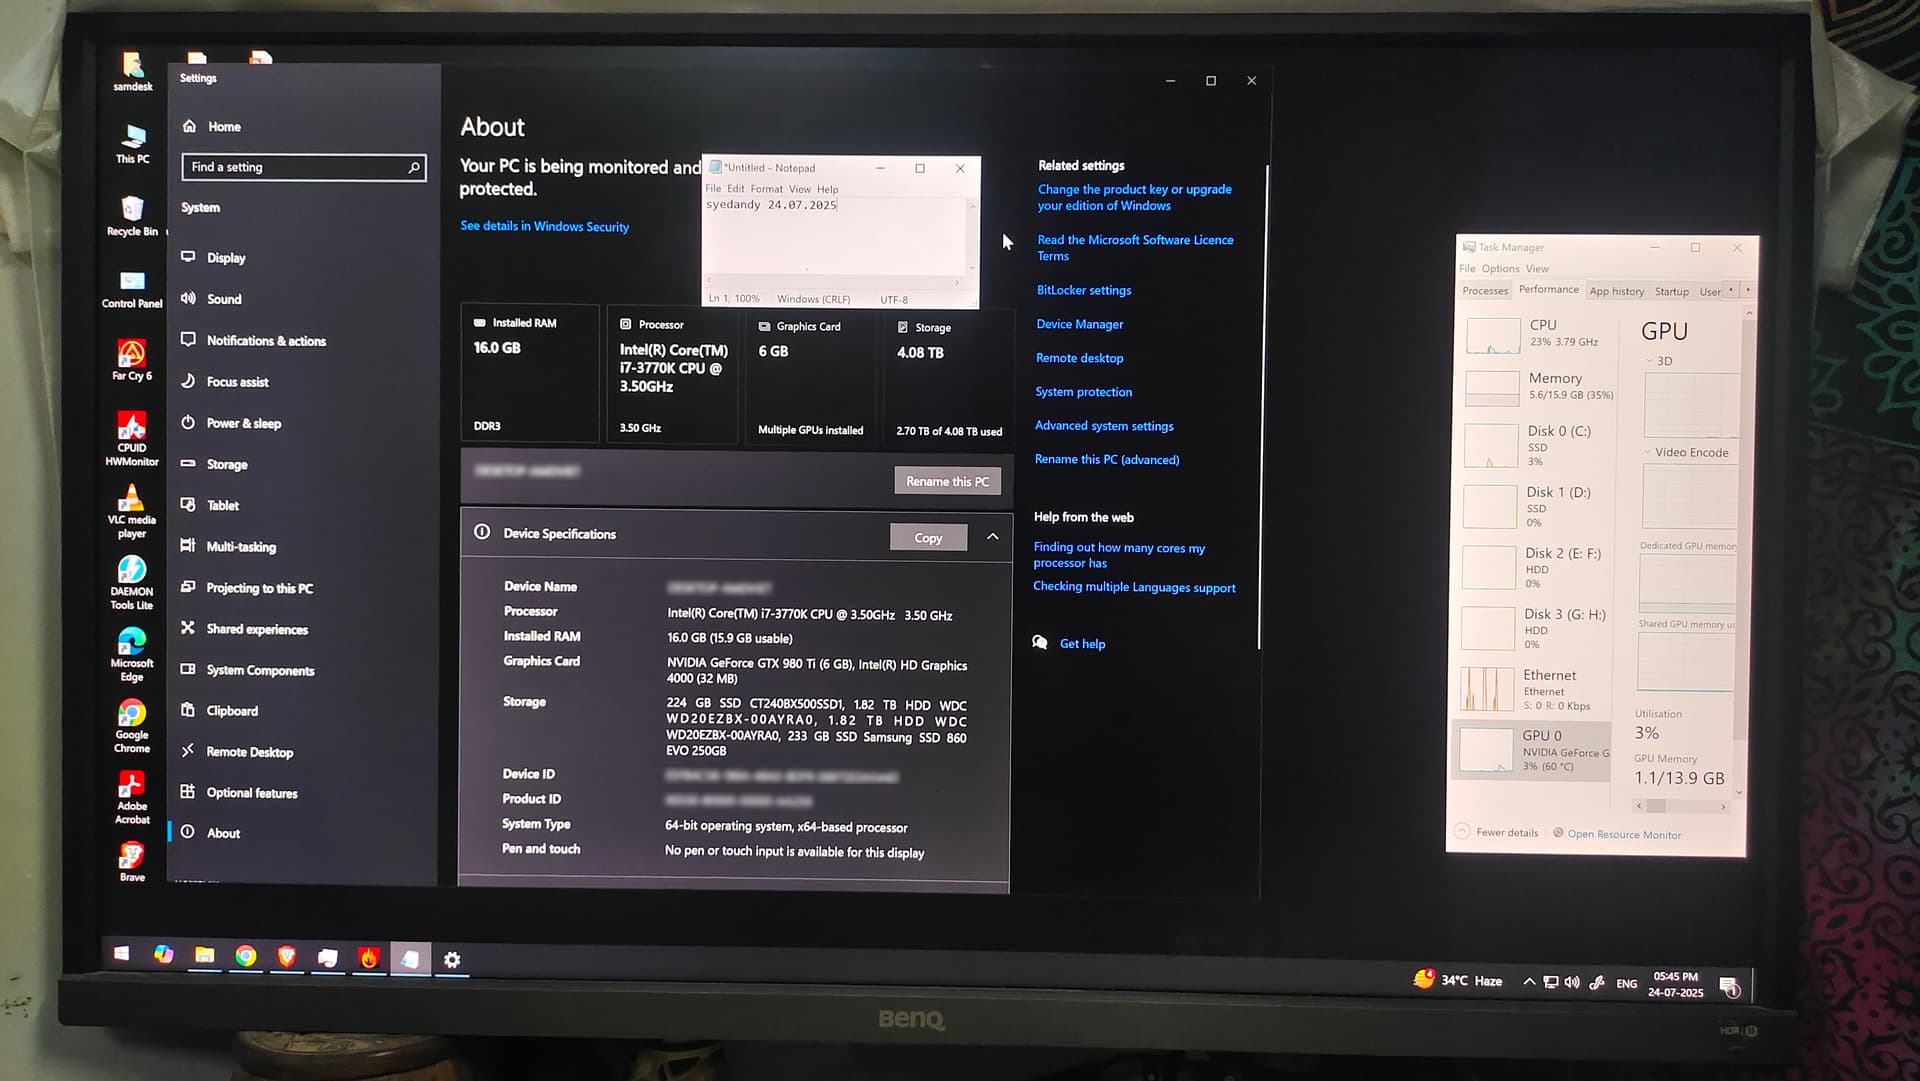
Task: Click the Rename this PC button
Action: [x=946, y=481]
